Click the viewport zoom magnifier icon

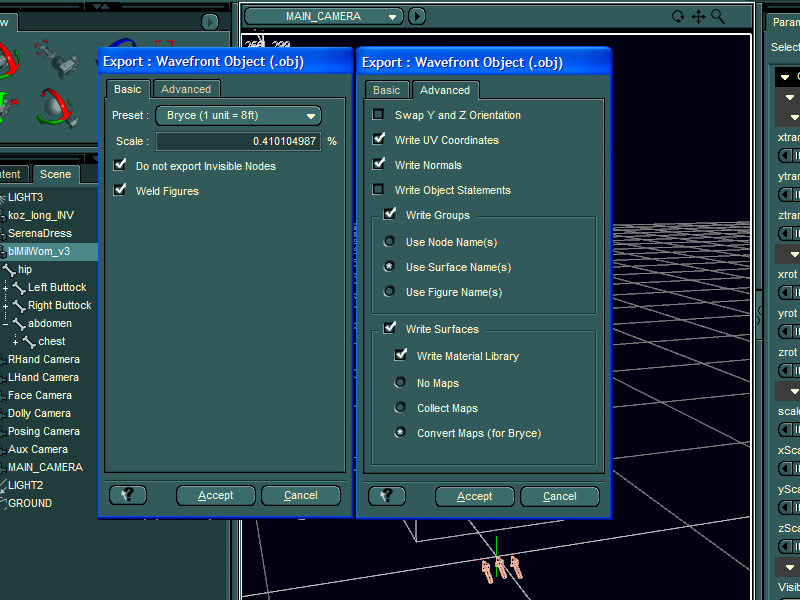pyautogui.click(x=718, y=17)
